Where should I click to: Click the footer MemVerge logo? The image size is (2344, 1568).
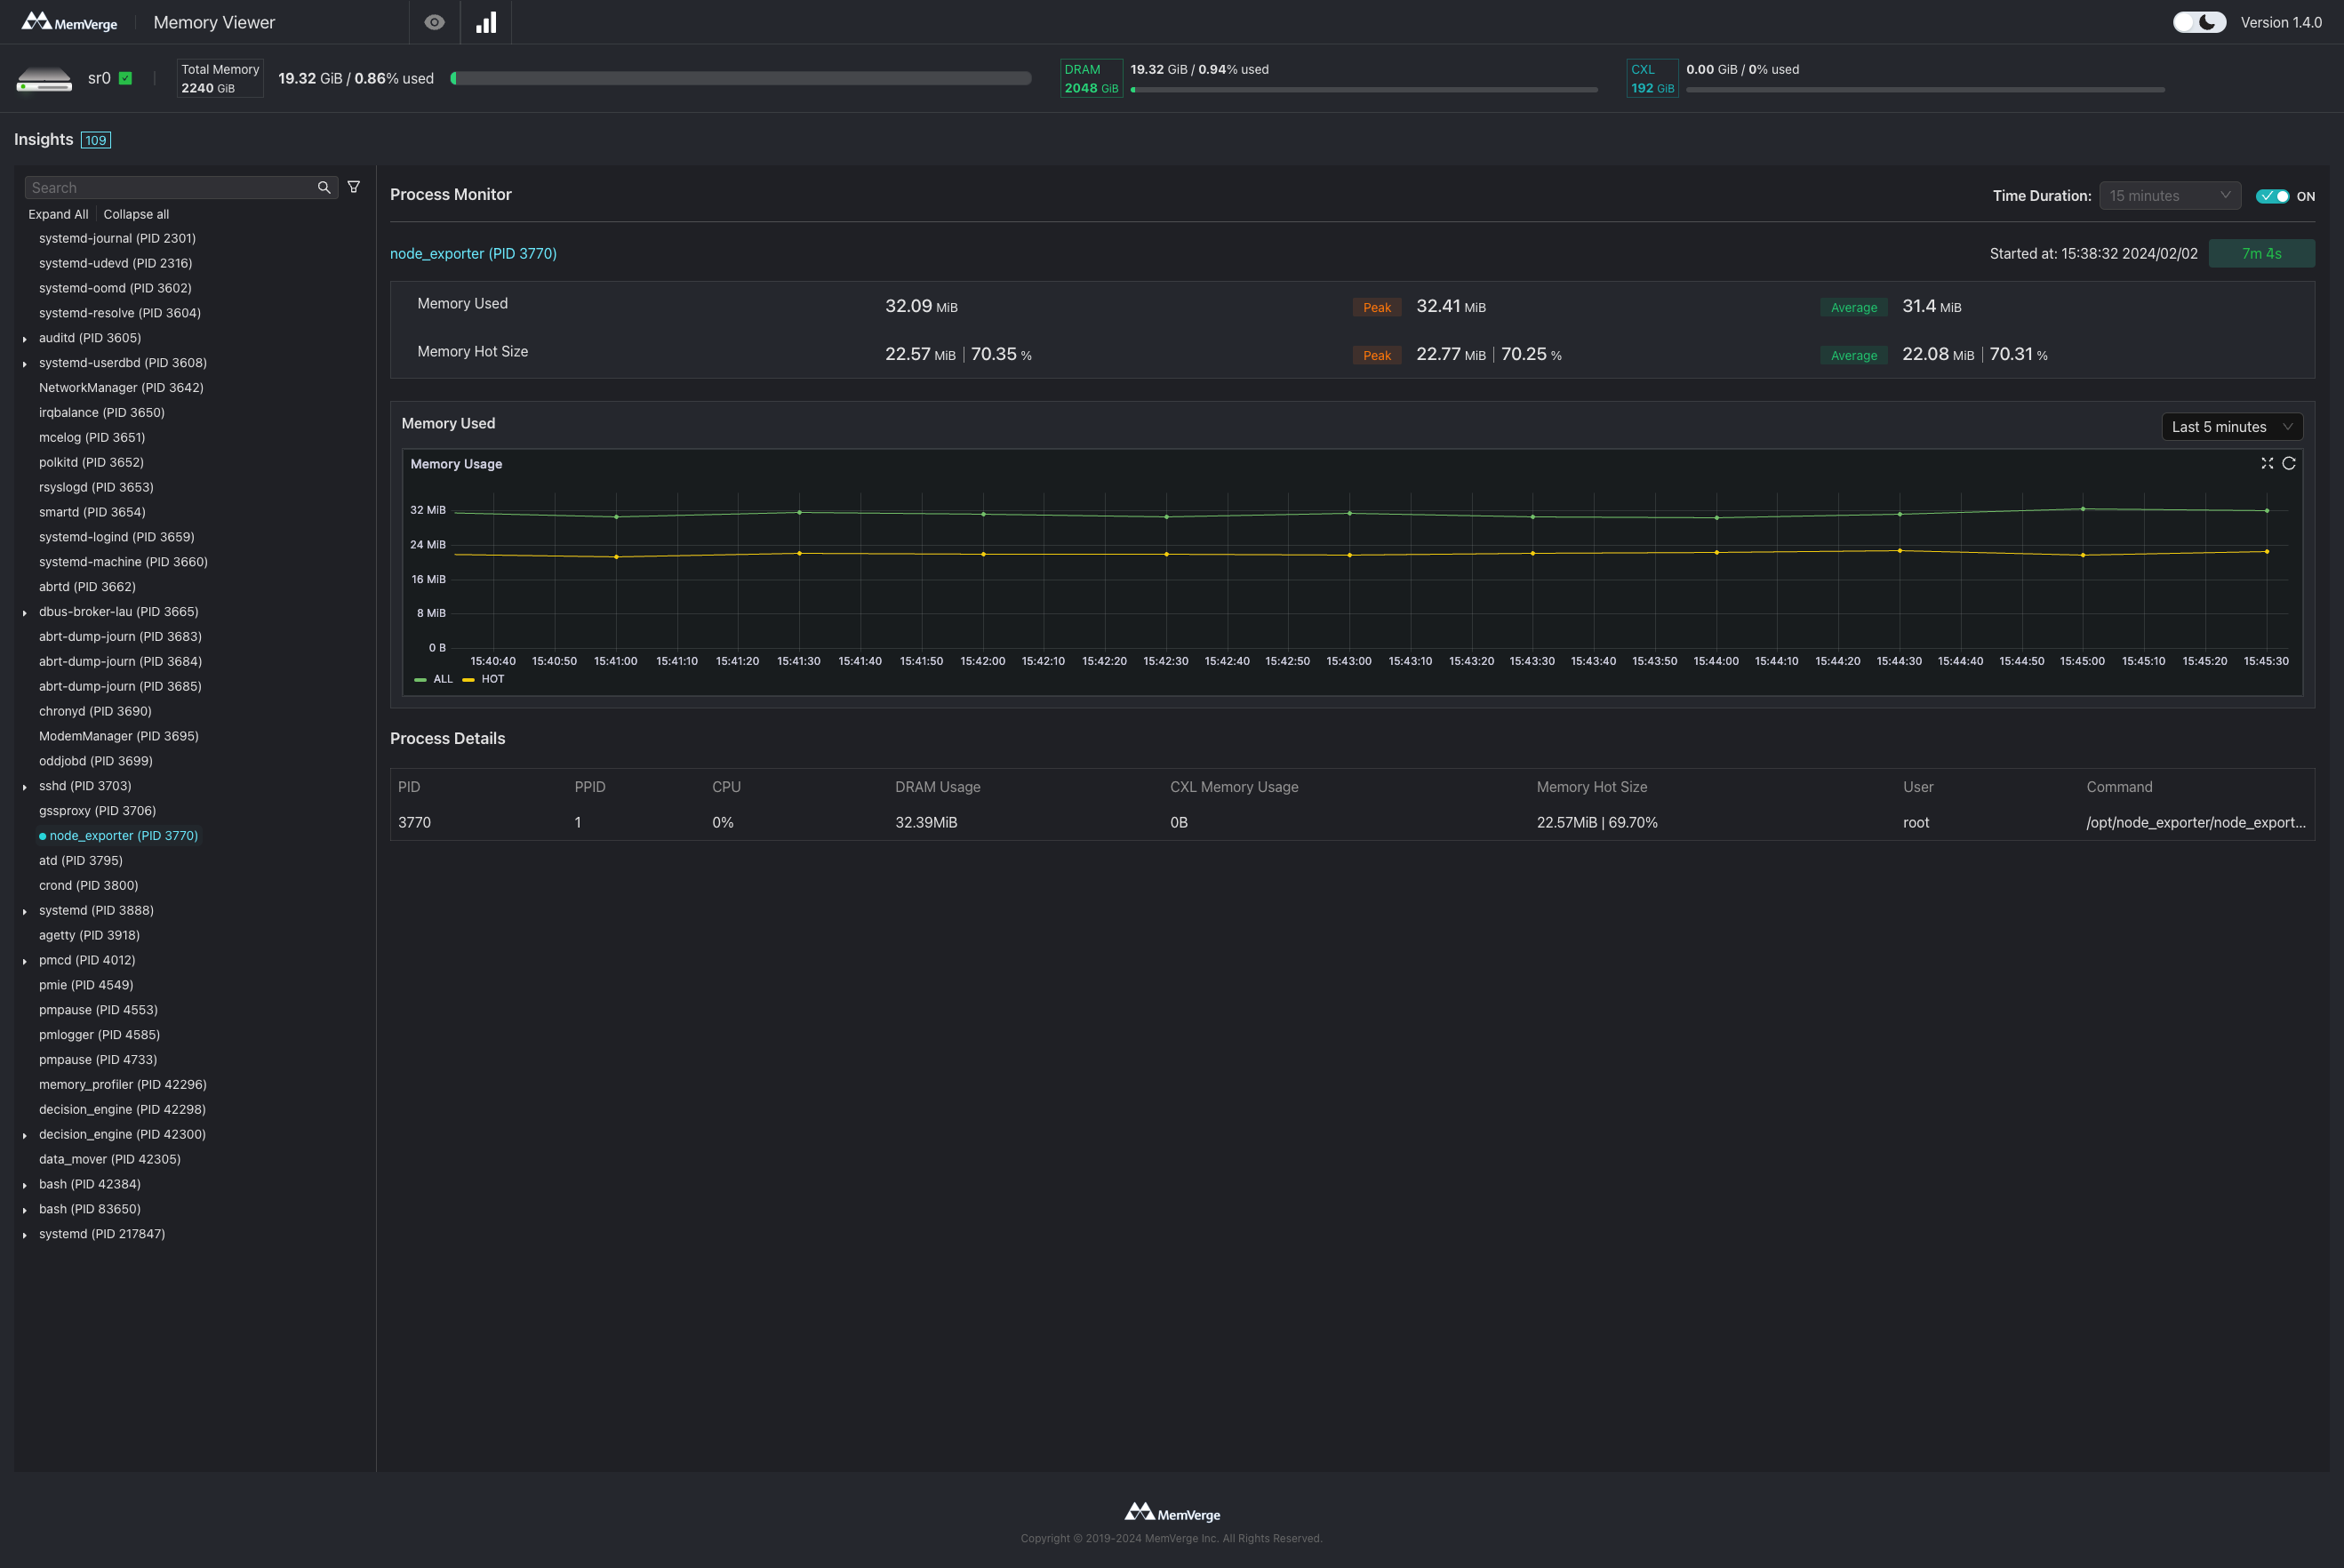point(1172,1512)
